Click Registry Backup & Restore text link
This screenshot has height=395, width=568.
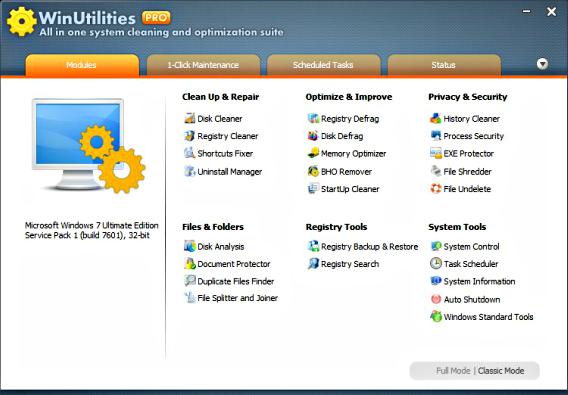coord(369,246)
